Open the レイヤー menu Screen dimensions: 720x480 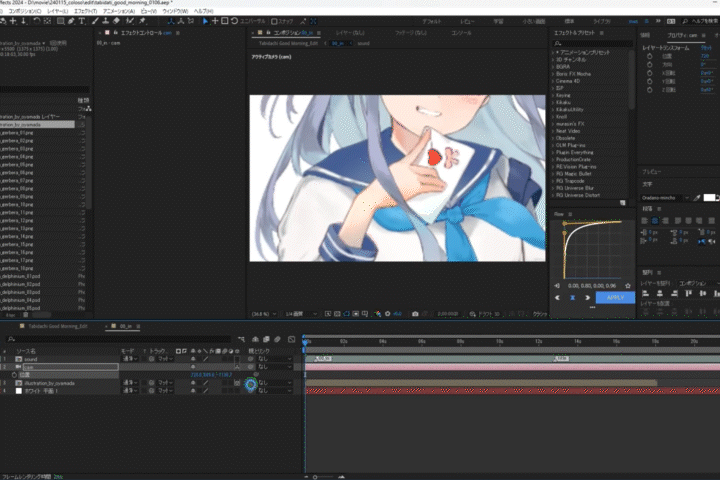(57, 11)
